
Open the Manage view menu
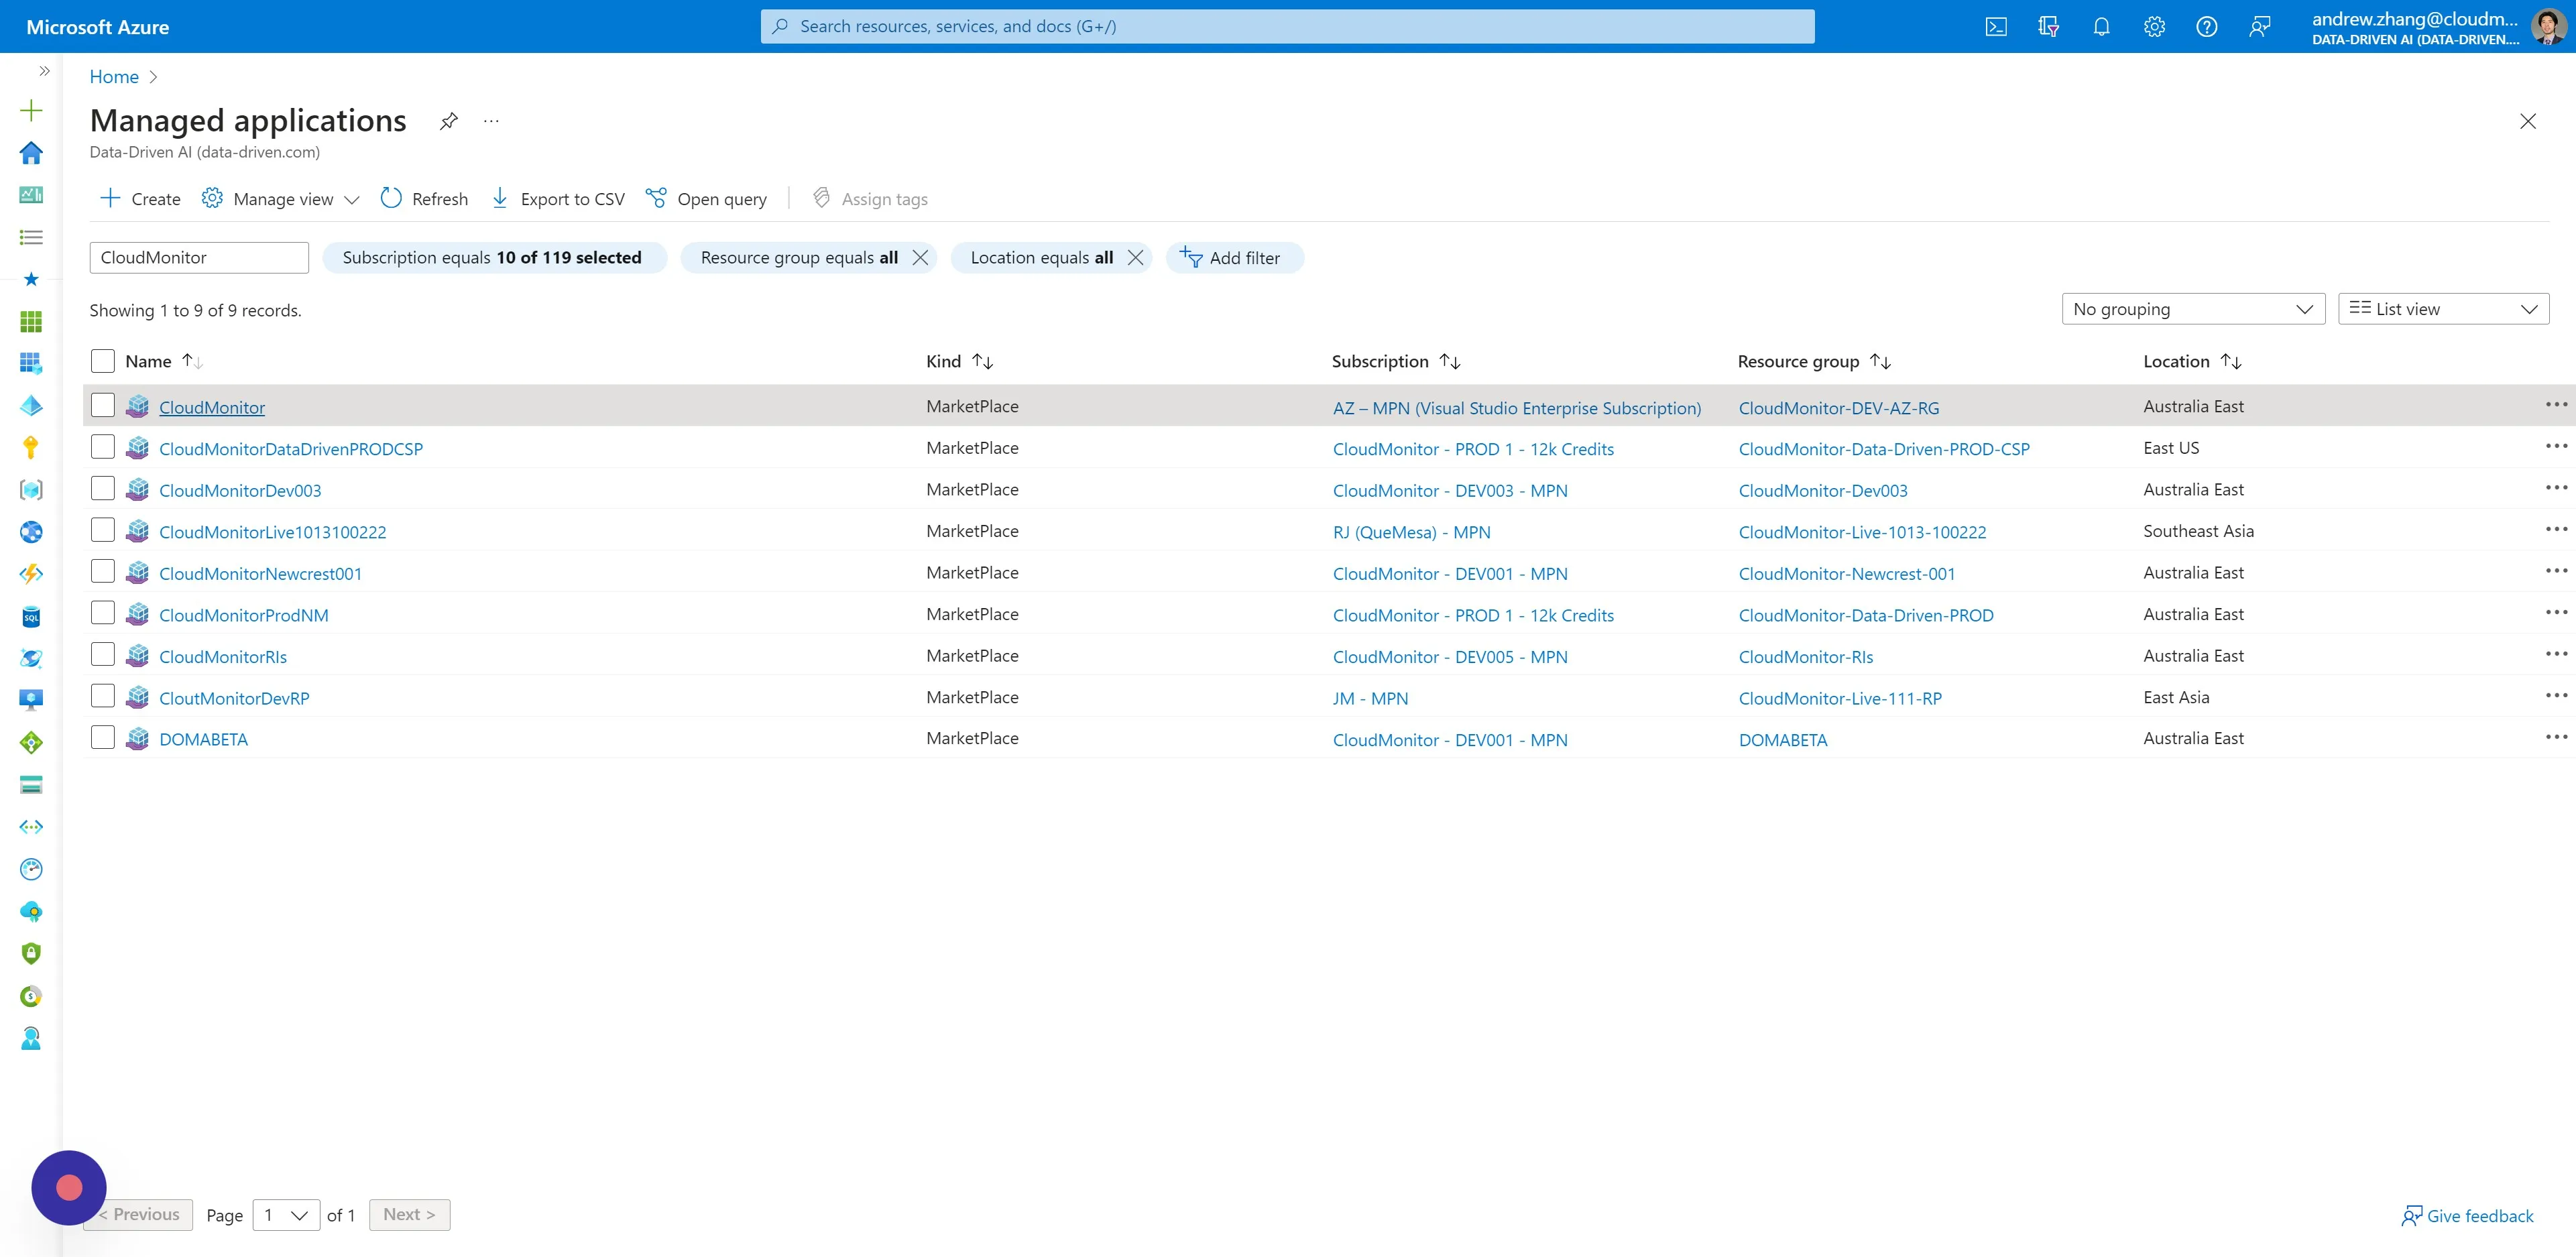(280, 199)
